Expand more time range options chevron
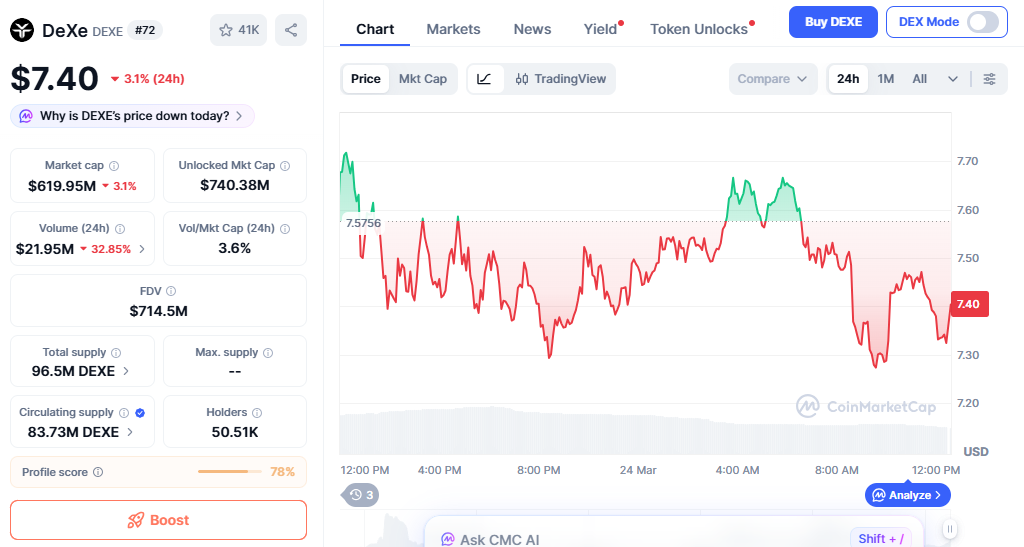The width and height of the screenshot is (1024, 547). [953, 79]
